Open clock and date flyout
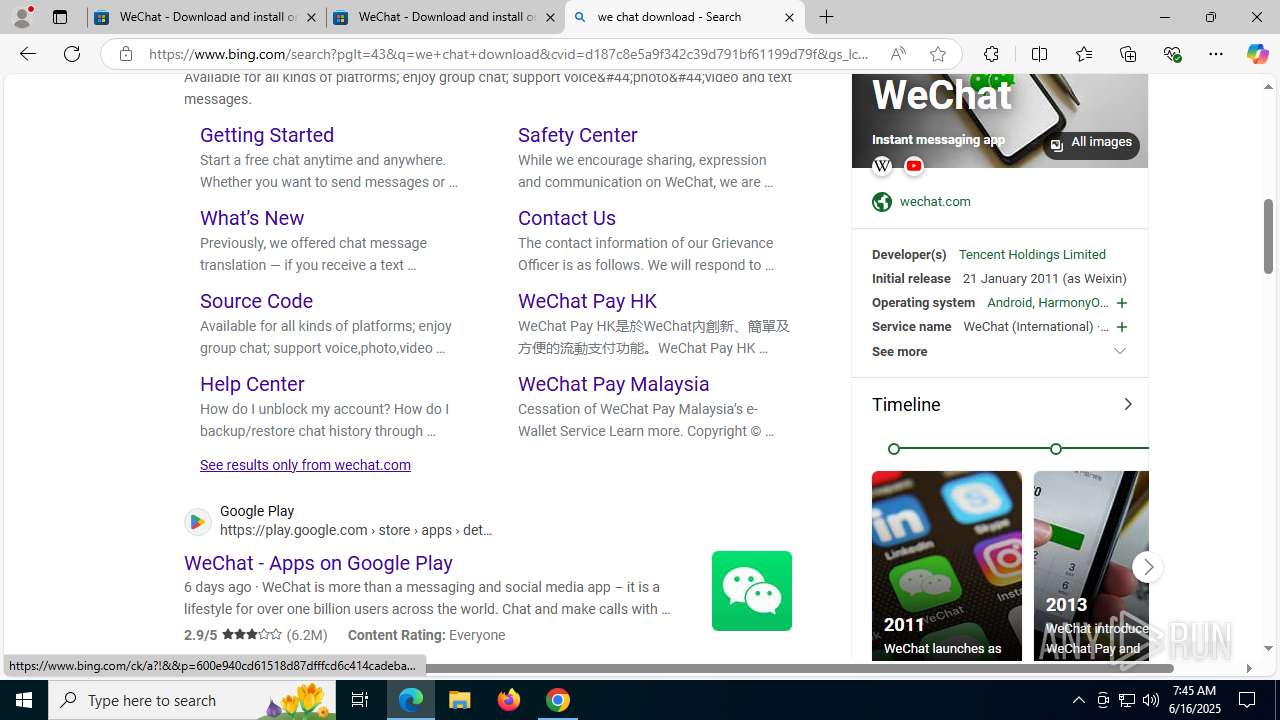The height and width of the screenshot is (720, 1280). pos(1195,700)
